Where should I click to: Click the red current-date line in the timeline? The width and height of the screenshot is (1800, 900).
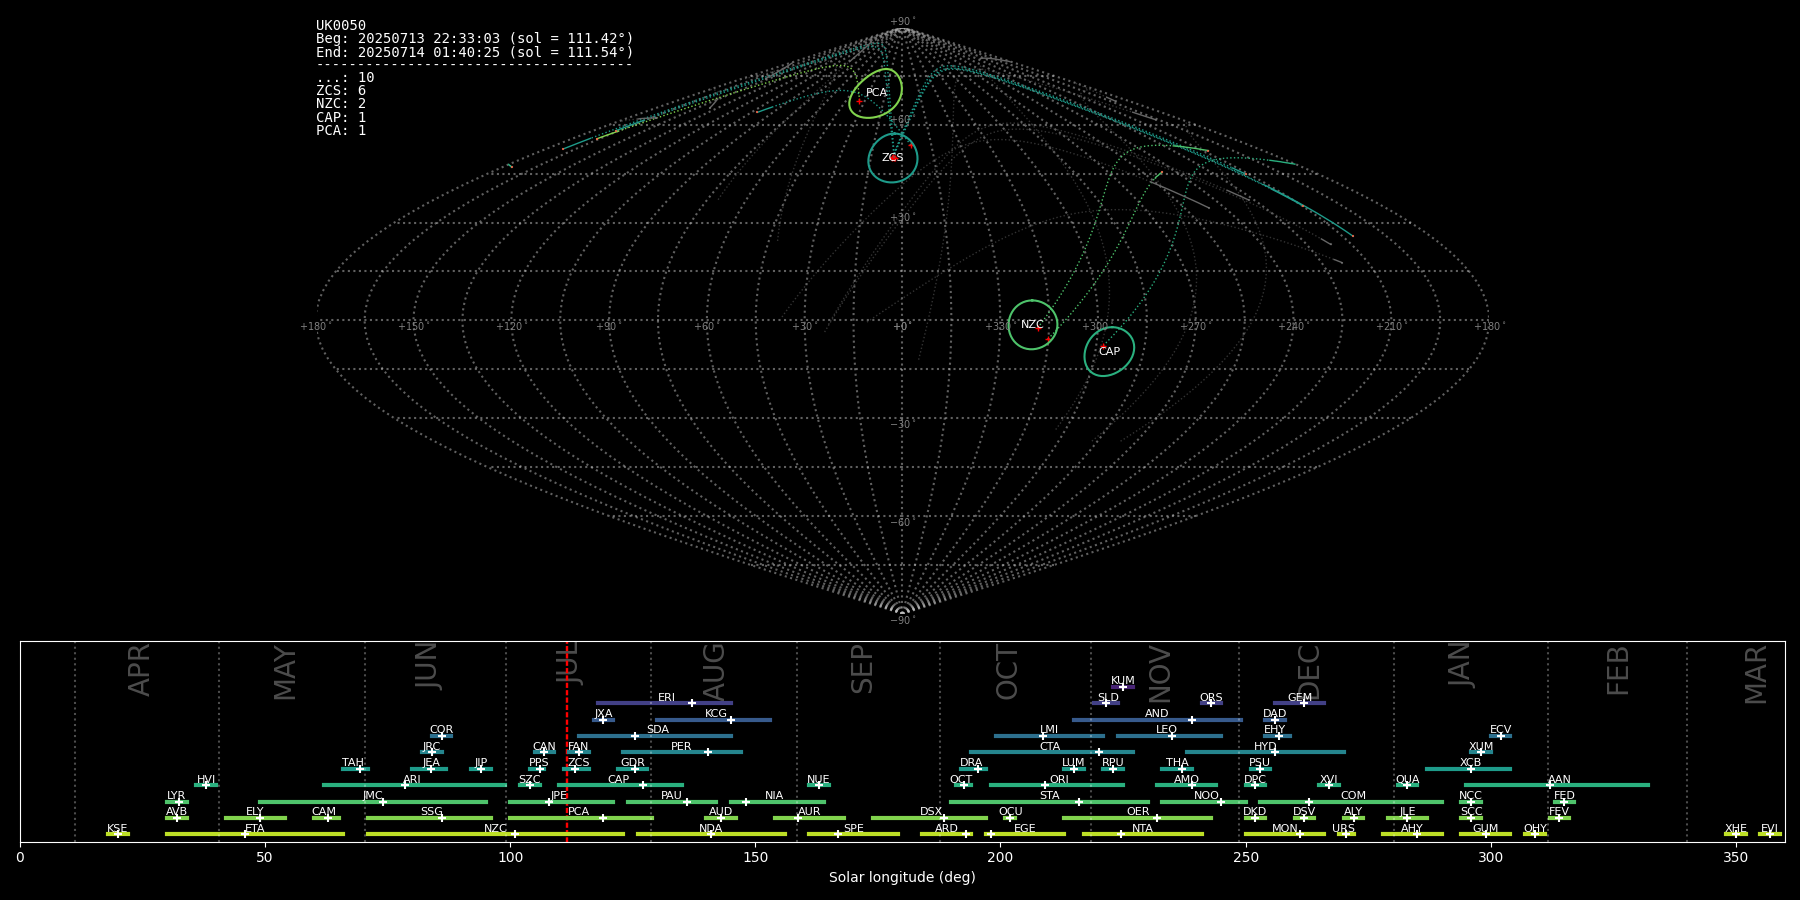tap(567, 741)
